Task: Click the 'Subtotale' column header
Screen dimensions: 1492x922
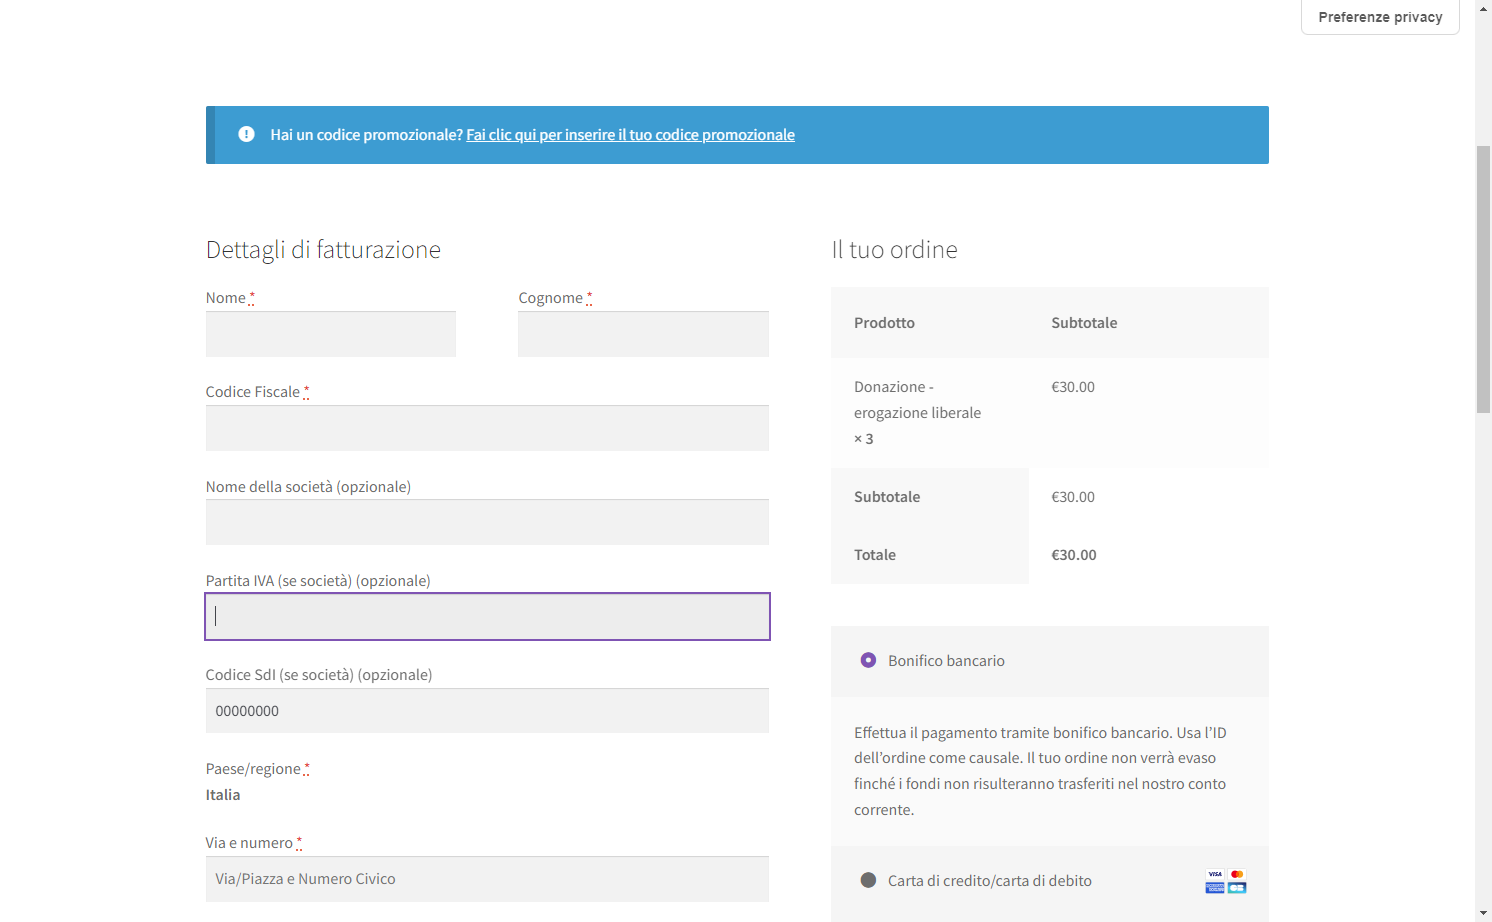Action: 1084,323
